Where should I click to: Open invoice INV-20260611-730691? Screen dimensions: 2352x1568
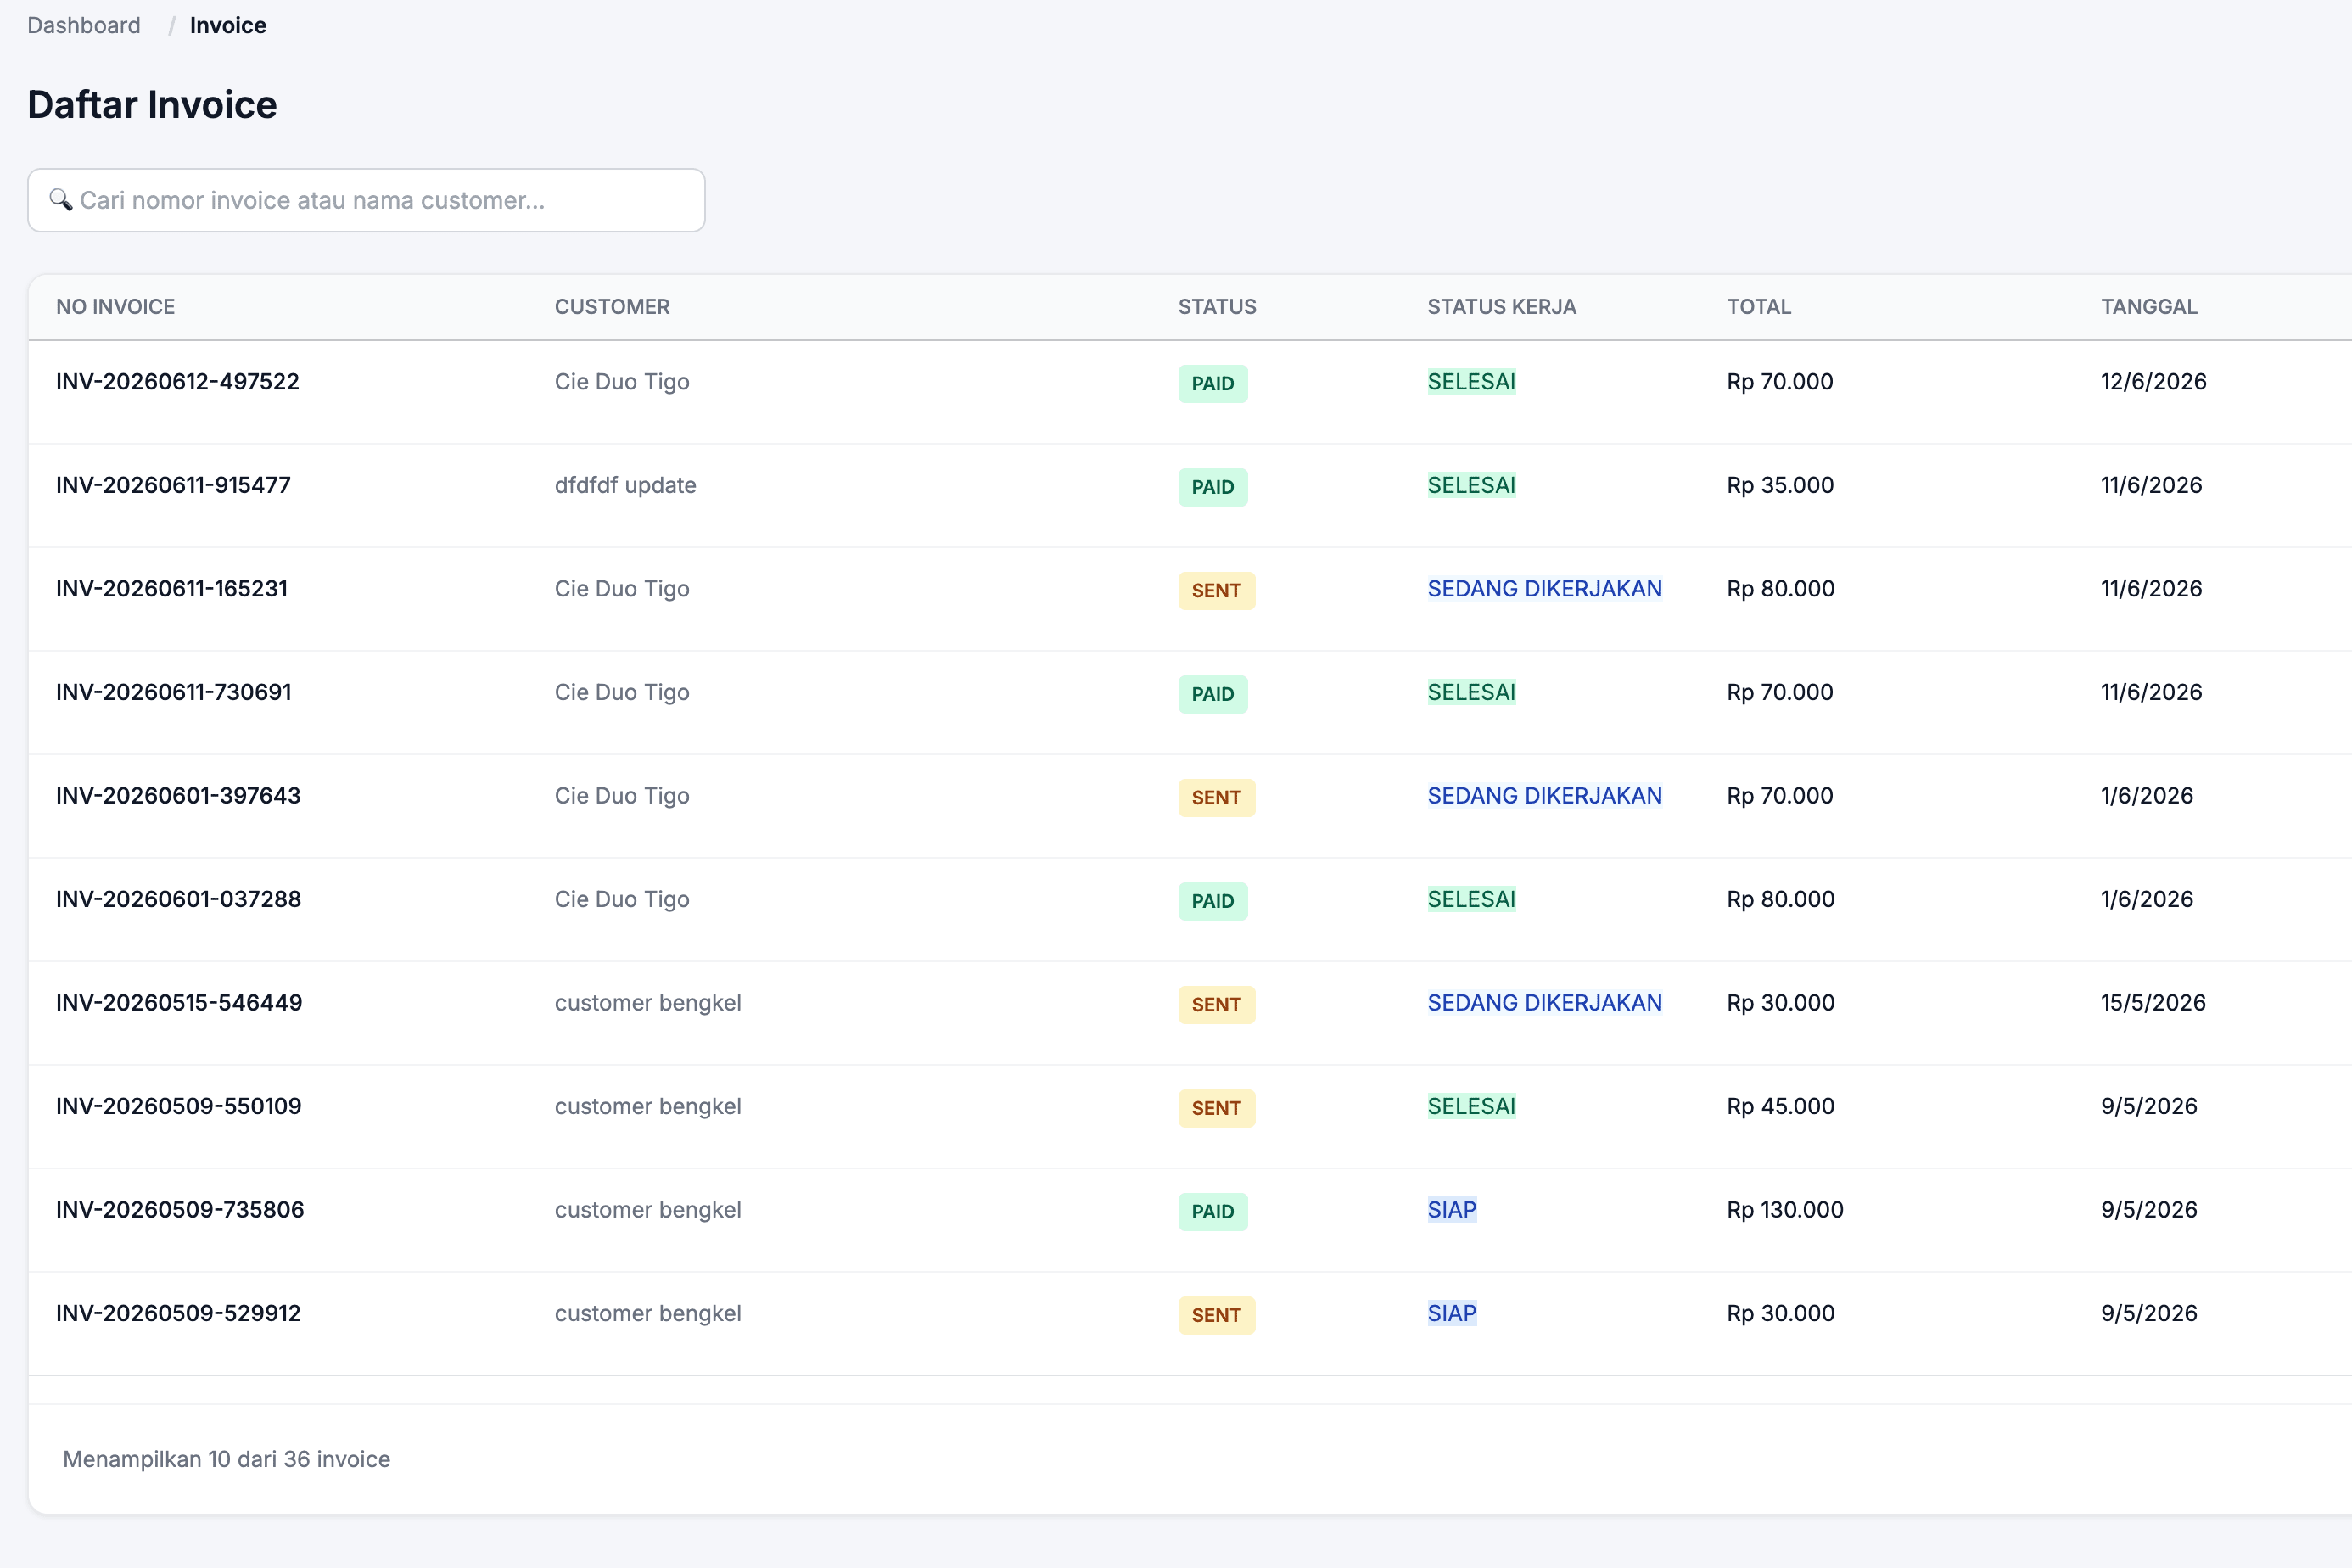click(174, 692)
